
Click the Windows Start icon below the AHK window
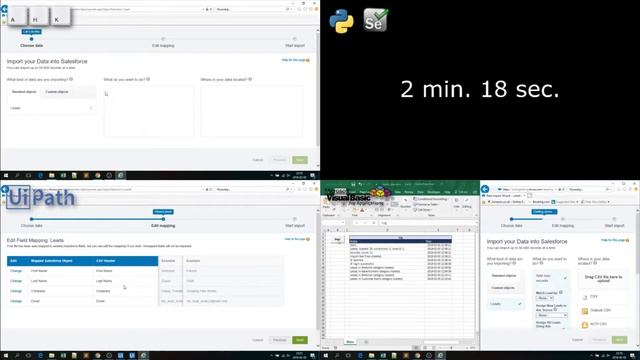coord(6,176)
